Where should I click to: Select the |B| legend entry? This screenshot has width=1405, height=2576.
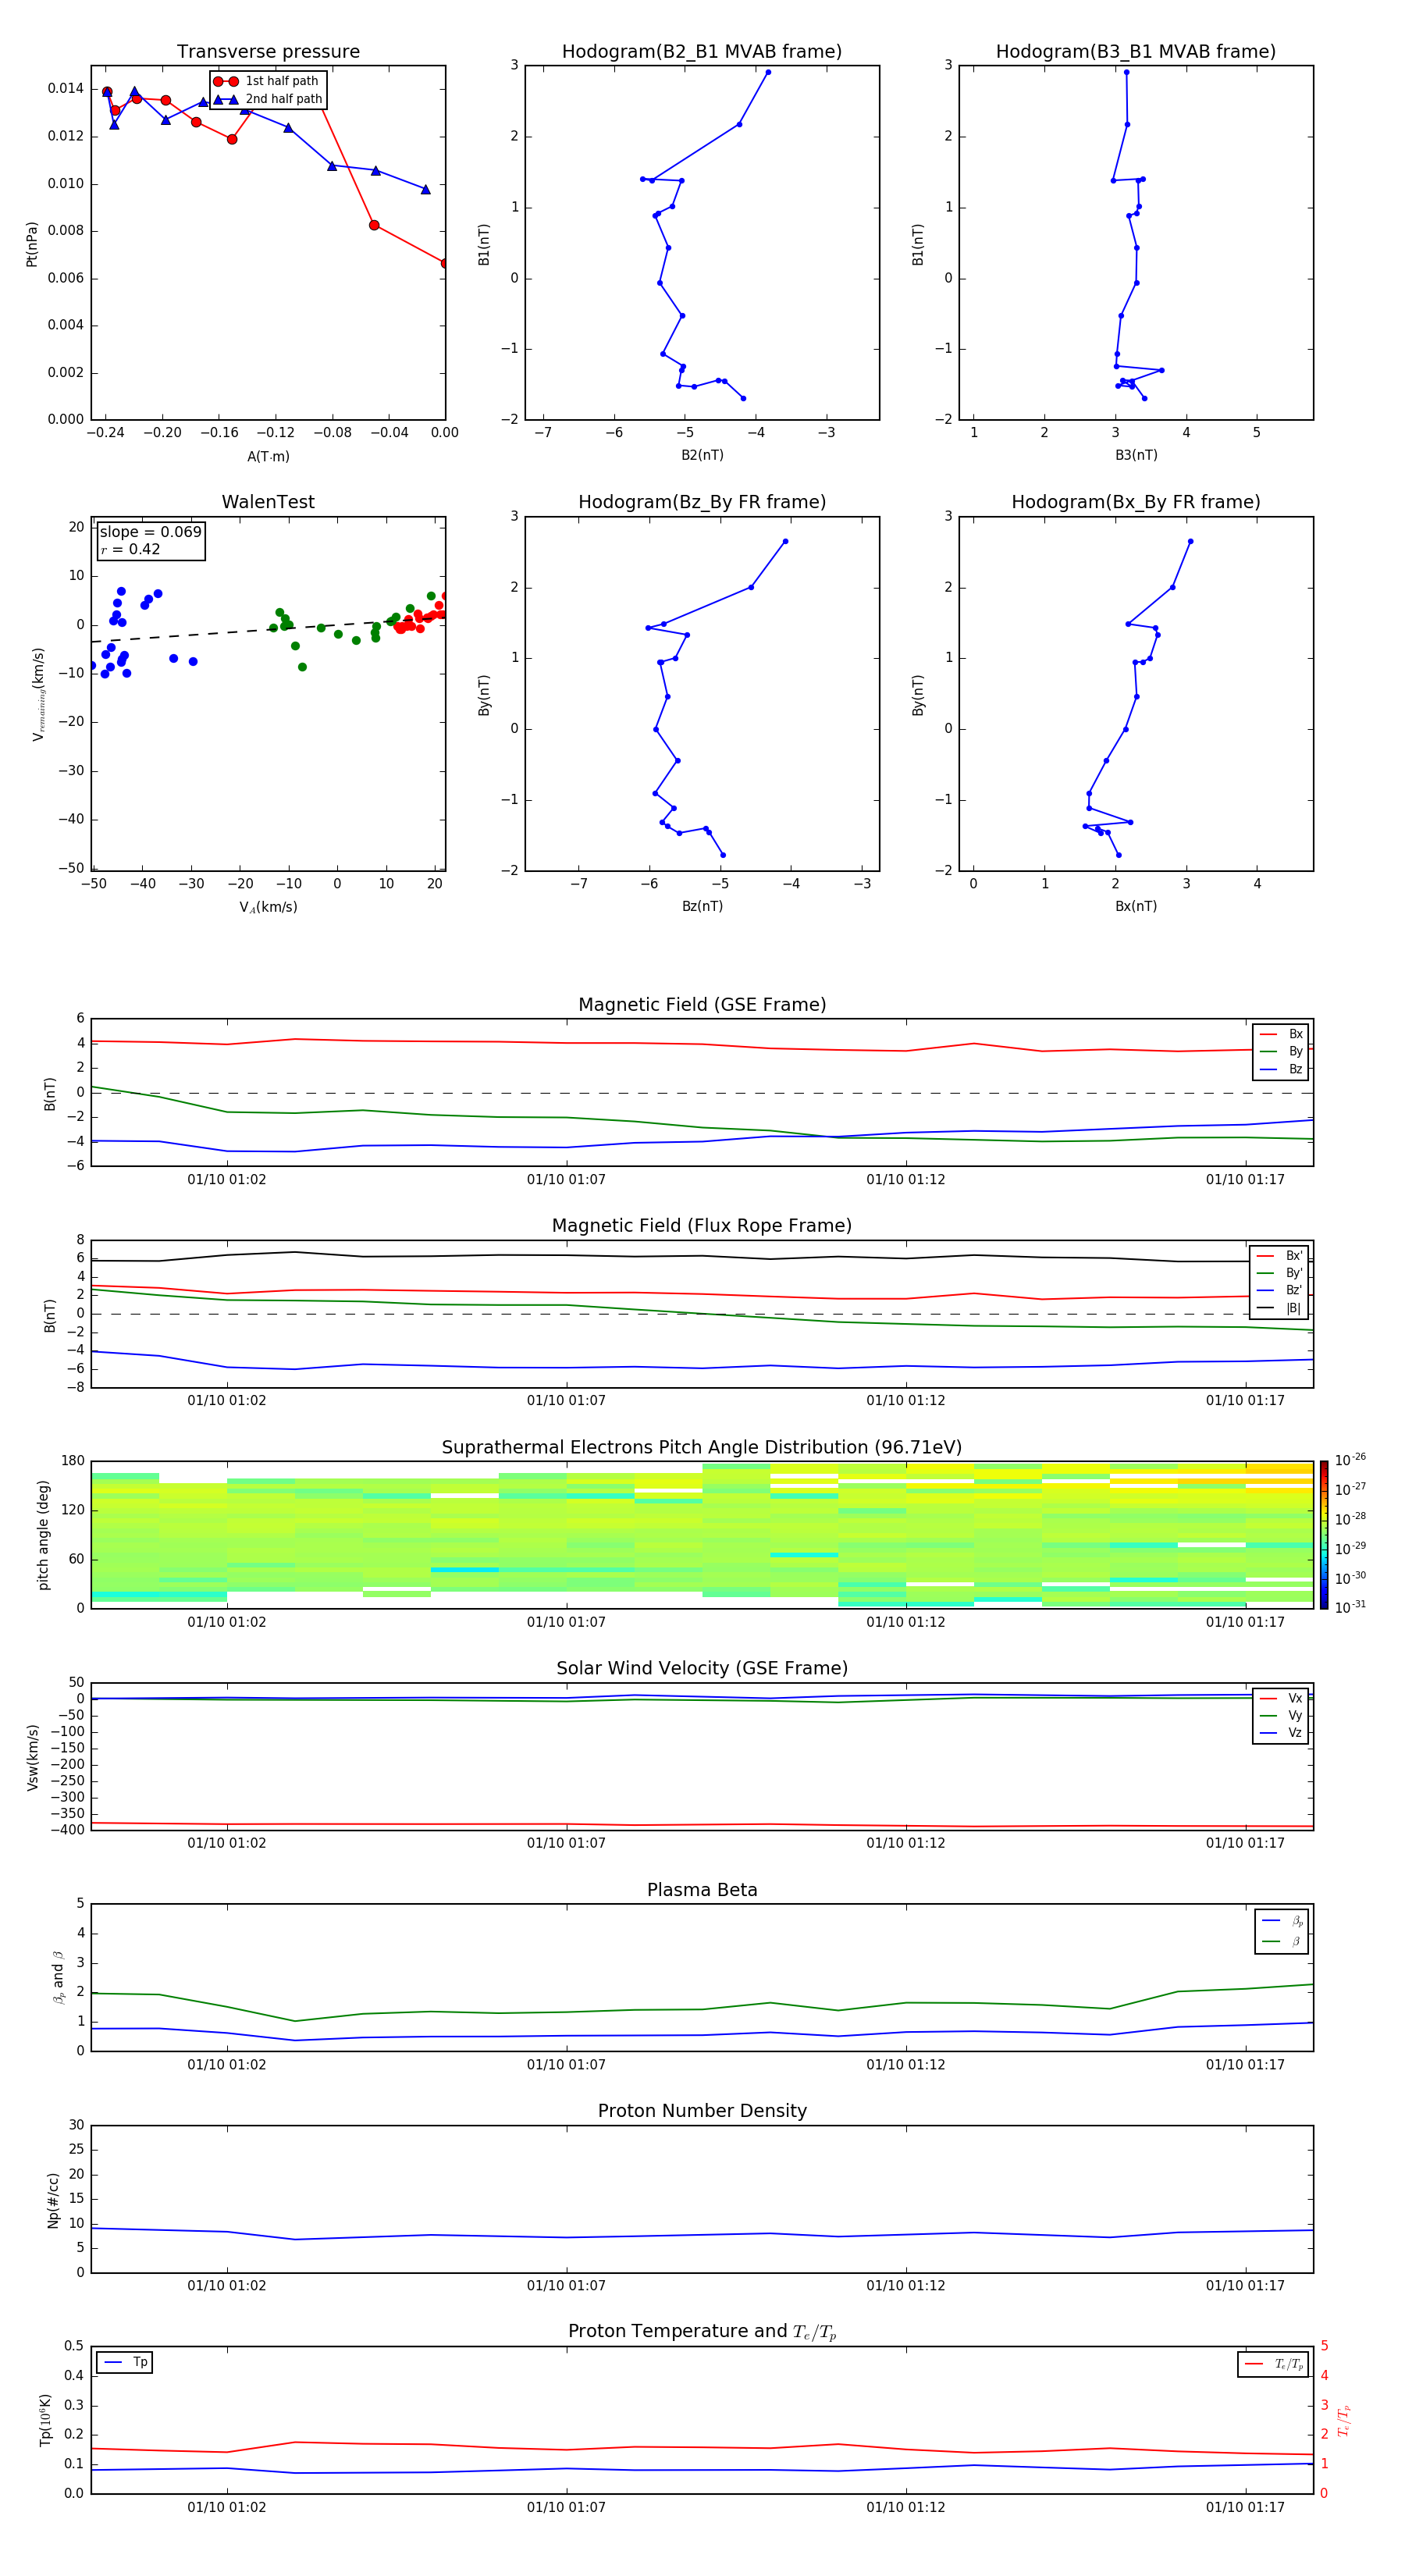pos(1279,1308)
